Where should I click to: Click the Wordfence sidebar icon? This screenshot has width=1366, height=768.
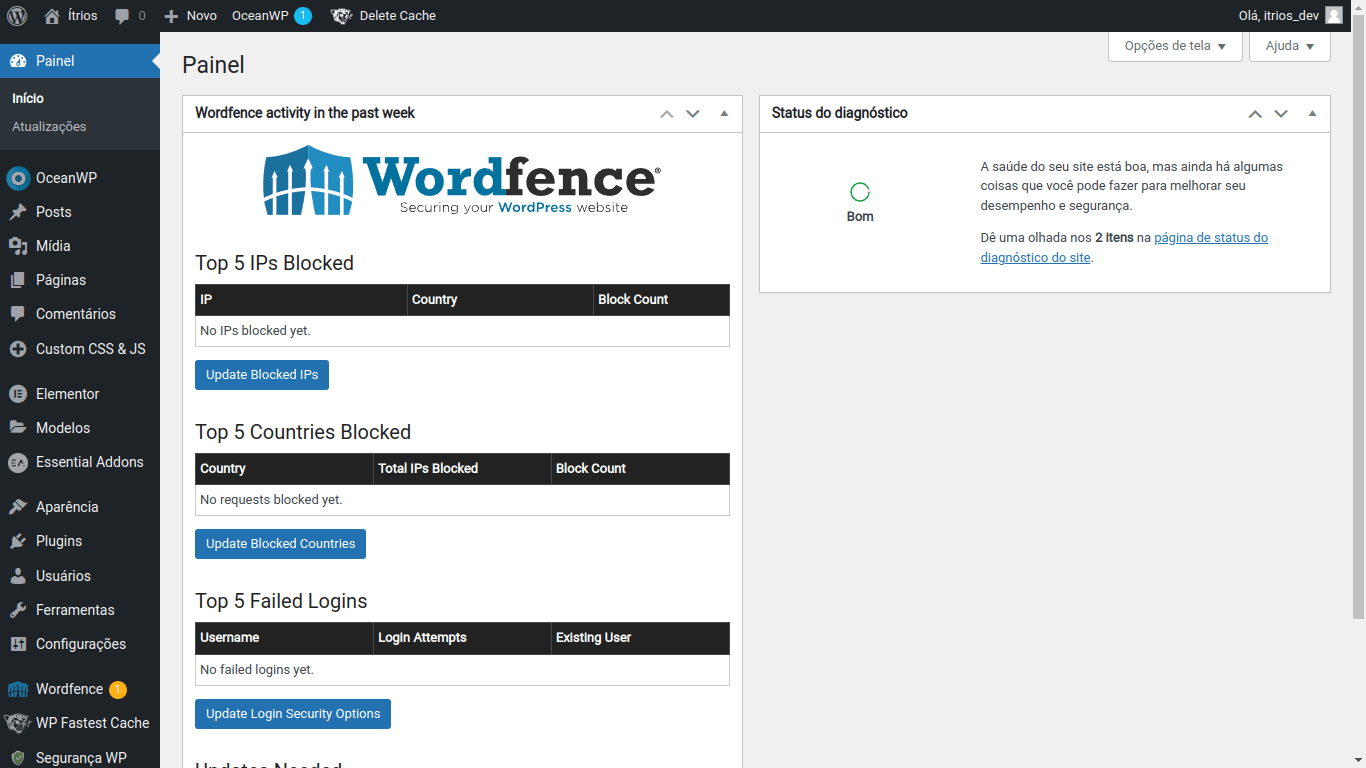coord(17,689)
